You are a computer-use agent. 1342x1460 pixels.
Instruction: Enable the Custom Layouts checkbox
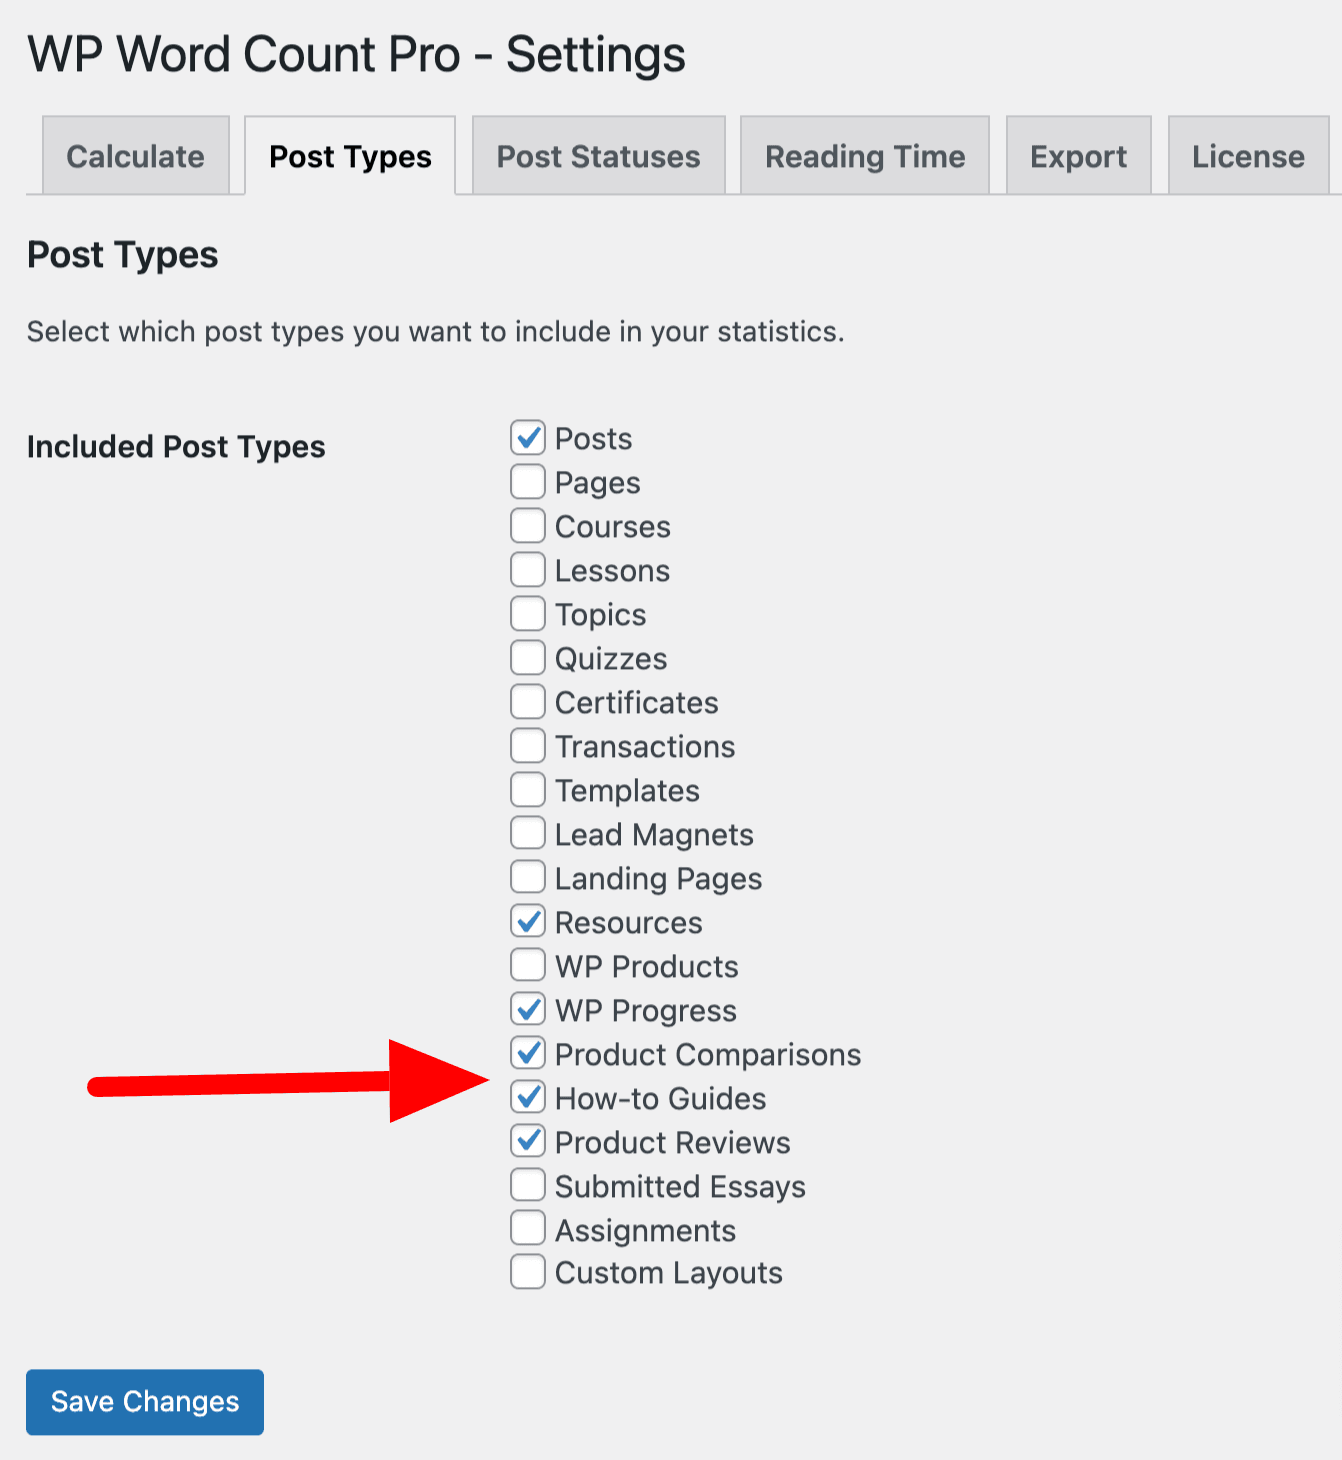(x=528, y=1273)
